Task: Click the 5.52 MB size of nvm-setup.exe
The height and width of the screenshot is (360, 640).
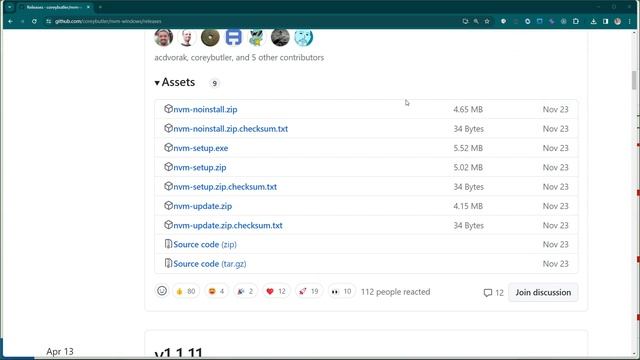Action: [468, 148]
